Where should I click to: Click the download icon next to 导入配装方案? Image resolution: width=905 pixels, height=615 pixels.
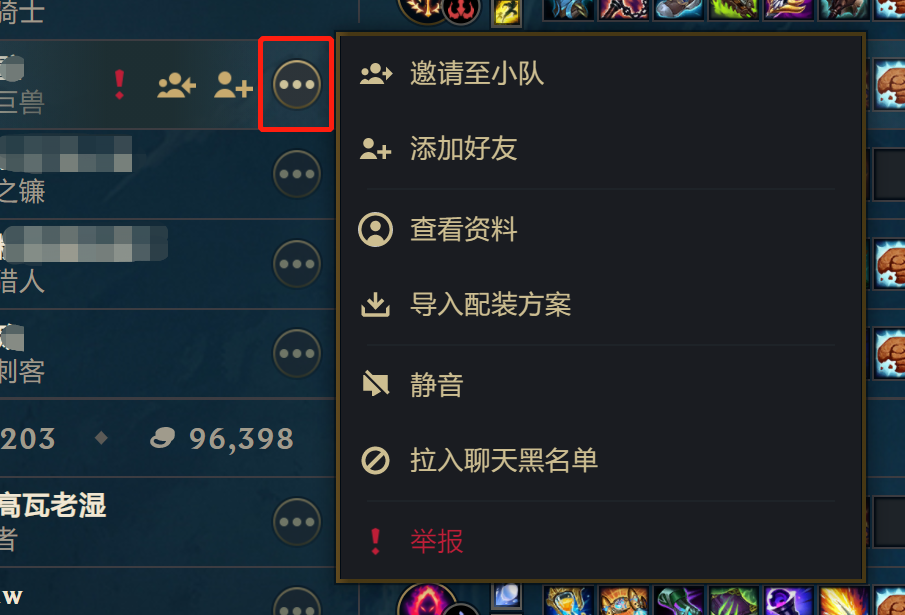click(x=376, y=305)
